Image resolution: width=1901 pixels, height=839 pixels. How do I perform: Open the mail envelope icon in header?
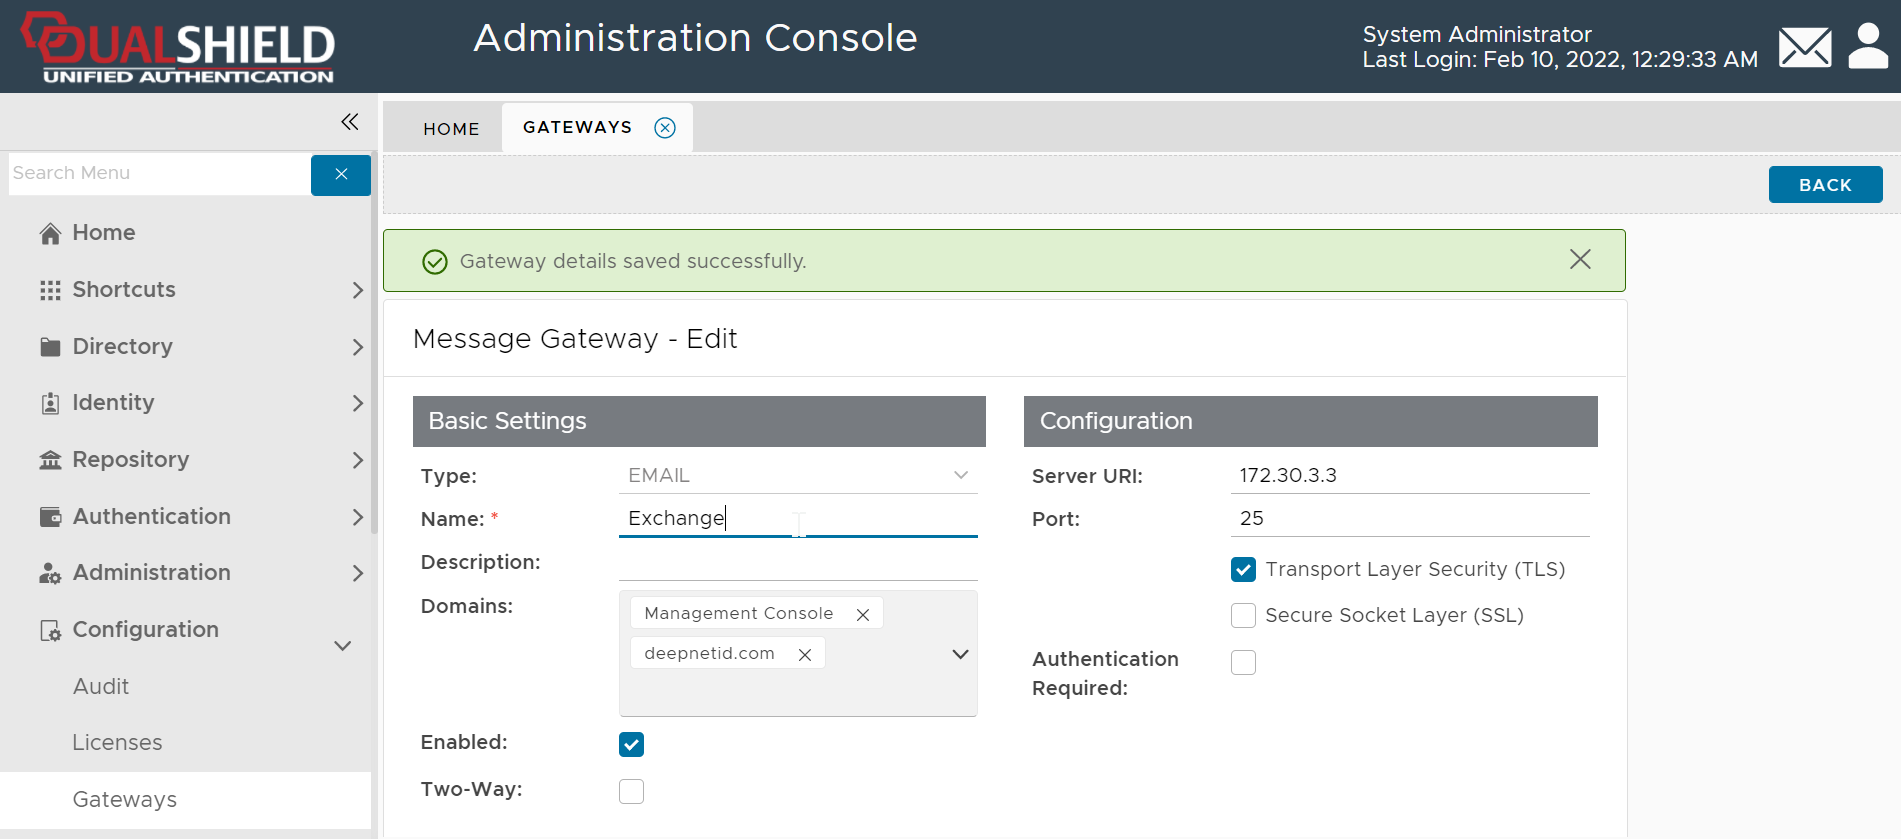[1804, 47]
